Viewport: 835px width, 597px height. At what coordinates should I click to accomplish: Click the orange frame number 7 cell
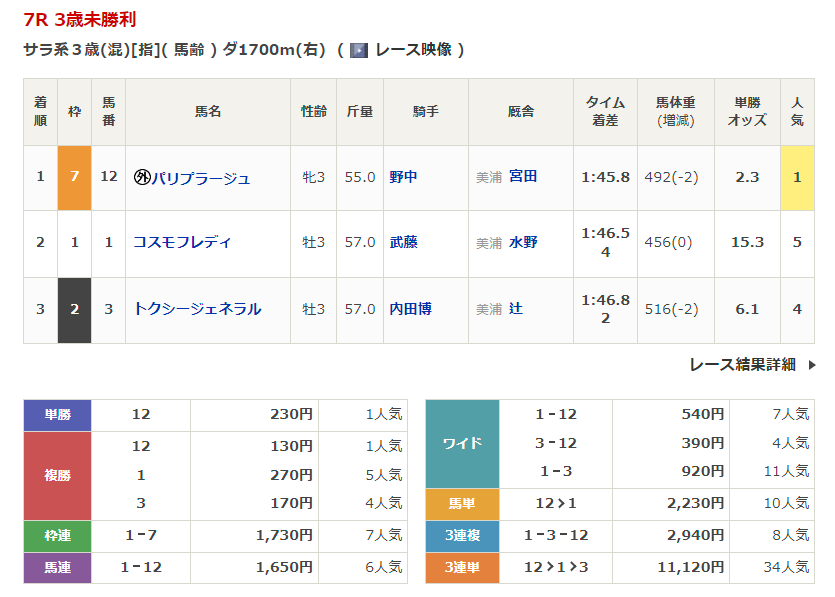(74, 177)
